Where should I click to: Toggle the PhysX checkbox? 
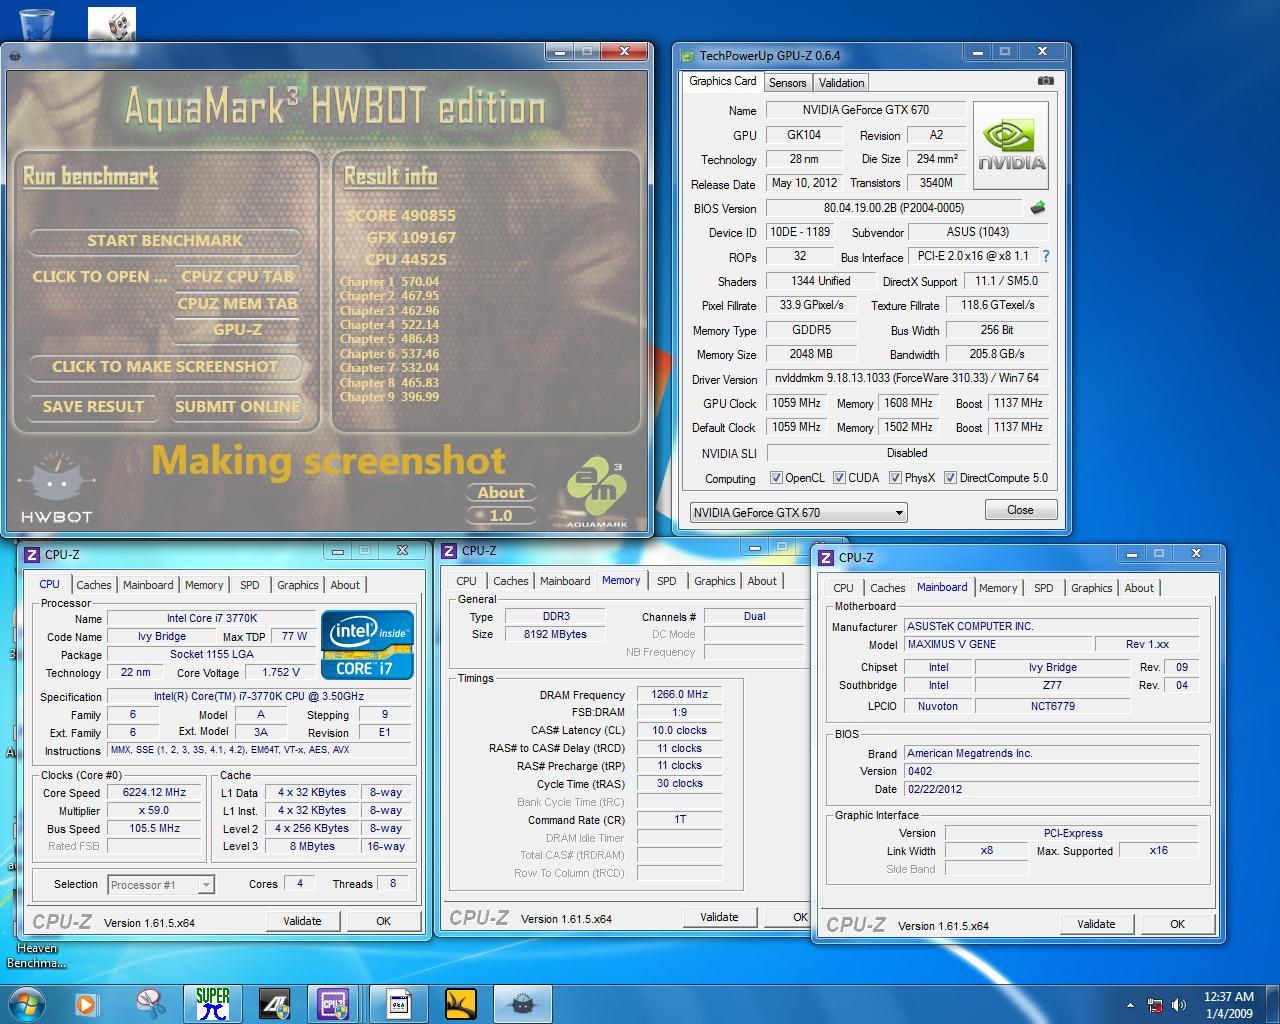click(895, 478)
